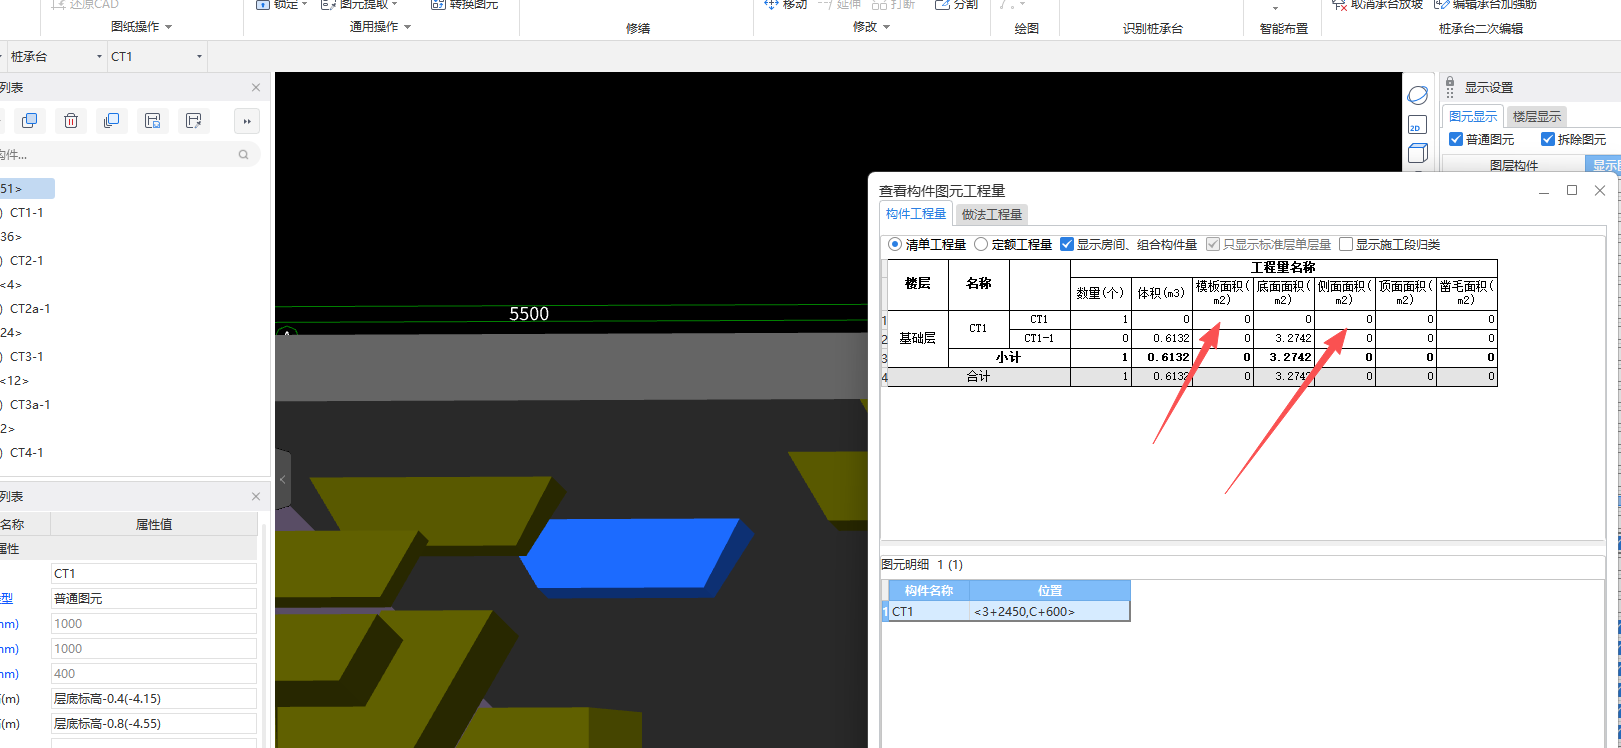
Task: Close the property list panel
Action: click(256, 496)
